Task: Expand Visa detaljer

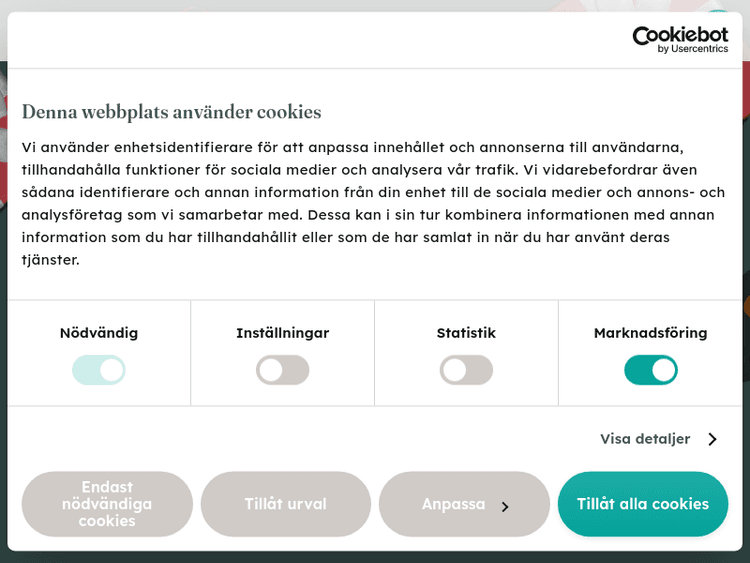Action: (646, 439)
